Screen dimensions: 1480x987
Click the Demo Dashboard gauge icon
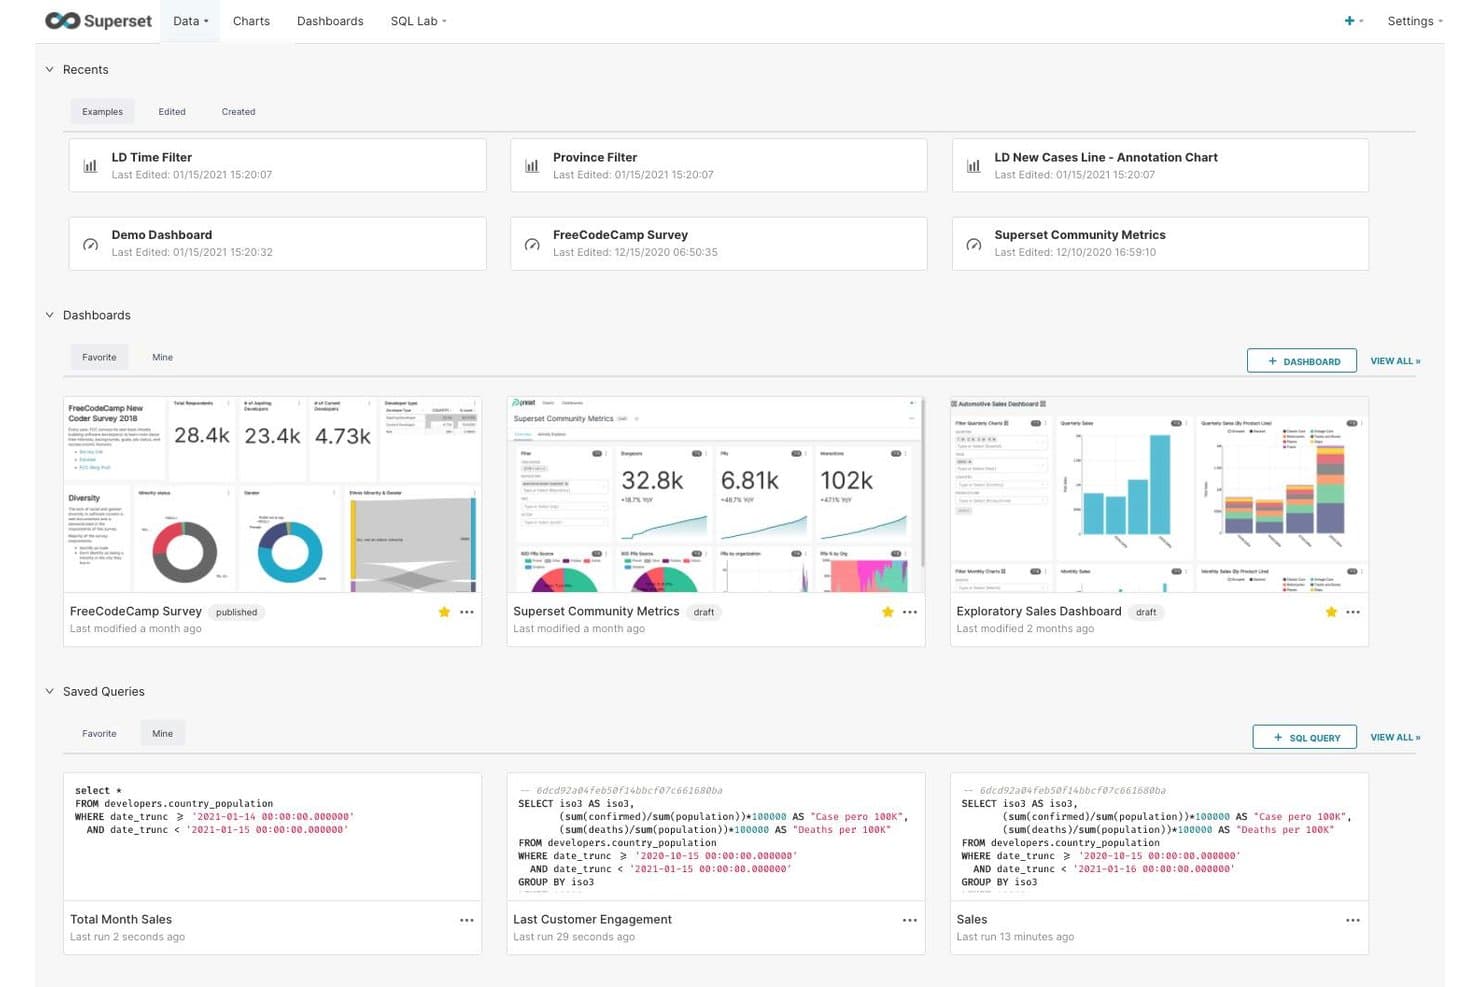pos(90,244)
